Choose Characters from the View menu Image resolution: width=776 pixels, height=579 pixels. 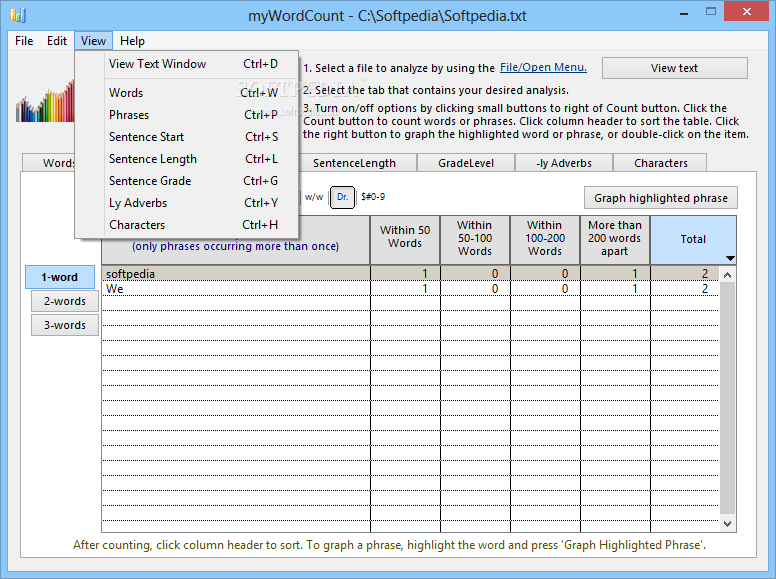187,225
